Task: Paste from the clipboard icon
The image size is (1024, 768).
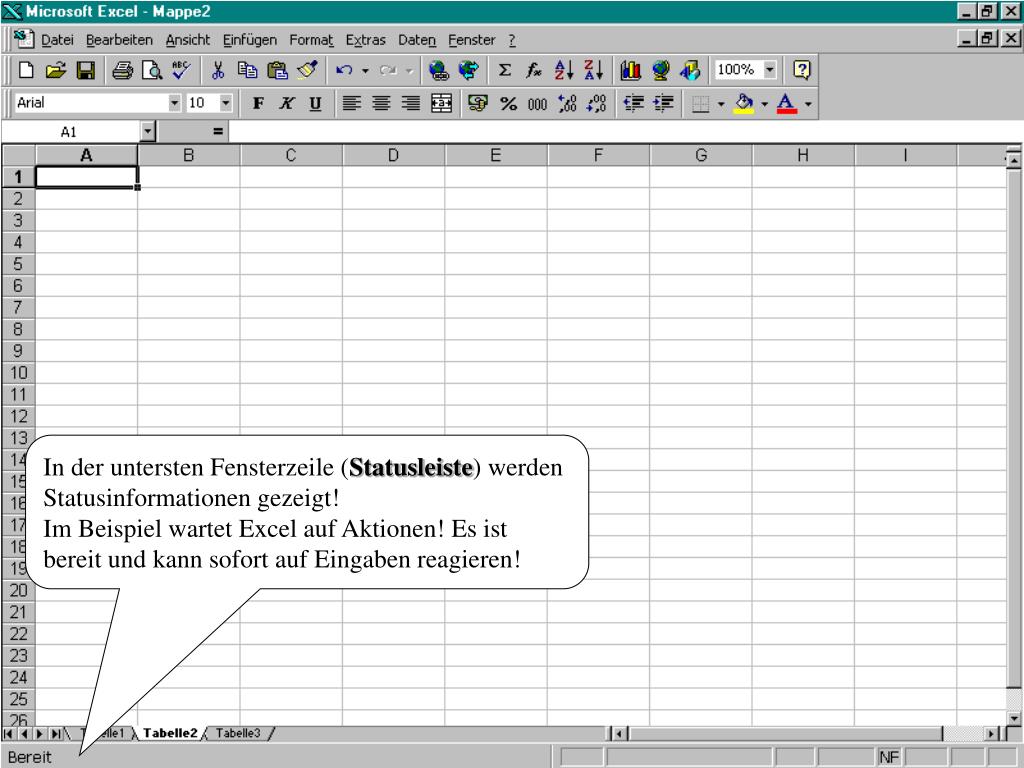Action: point(278,70)
